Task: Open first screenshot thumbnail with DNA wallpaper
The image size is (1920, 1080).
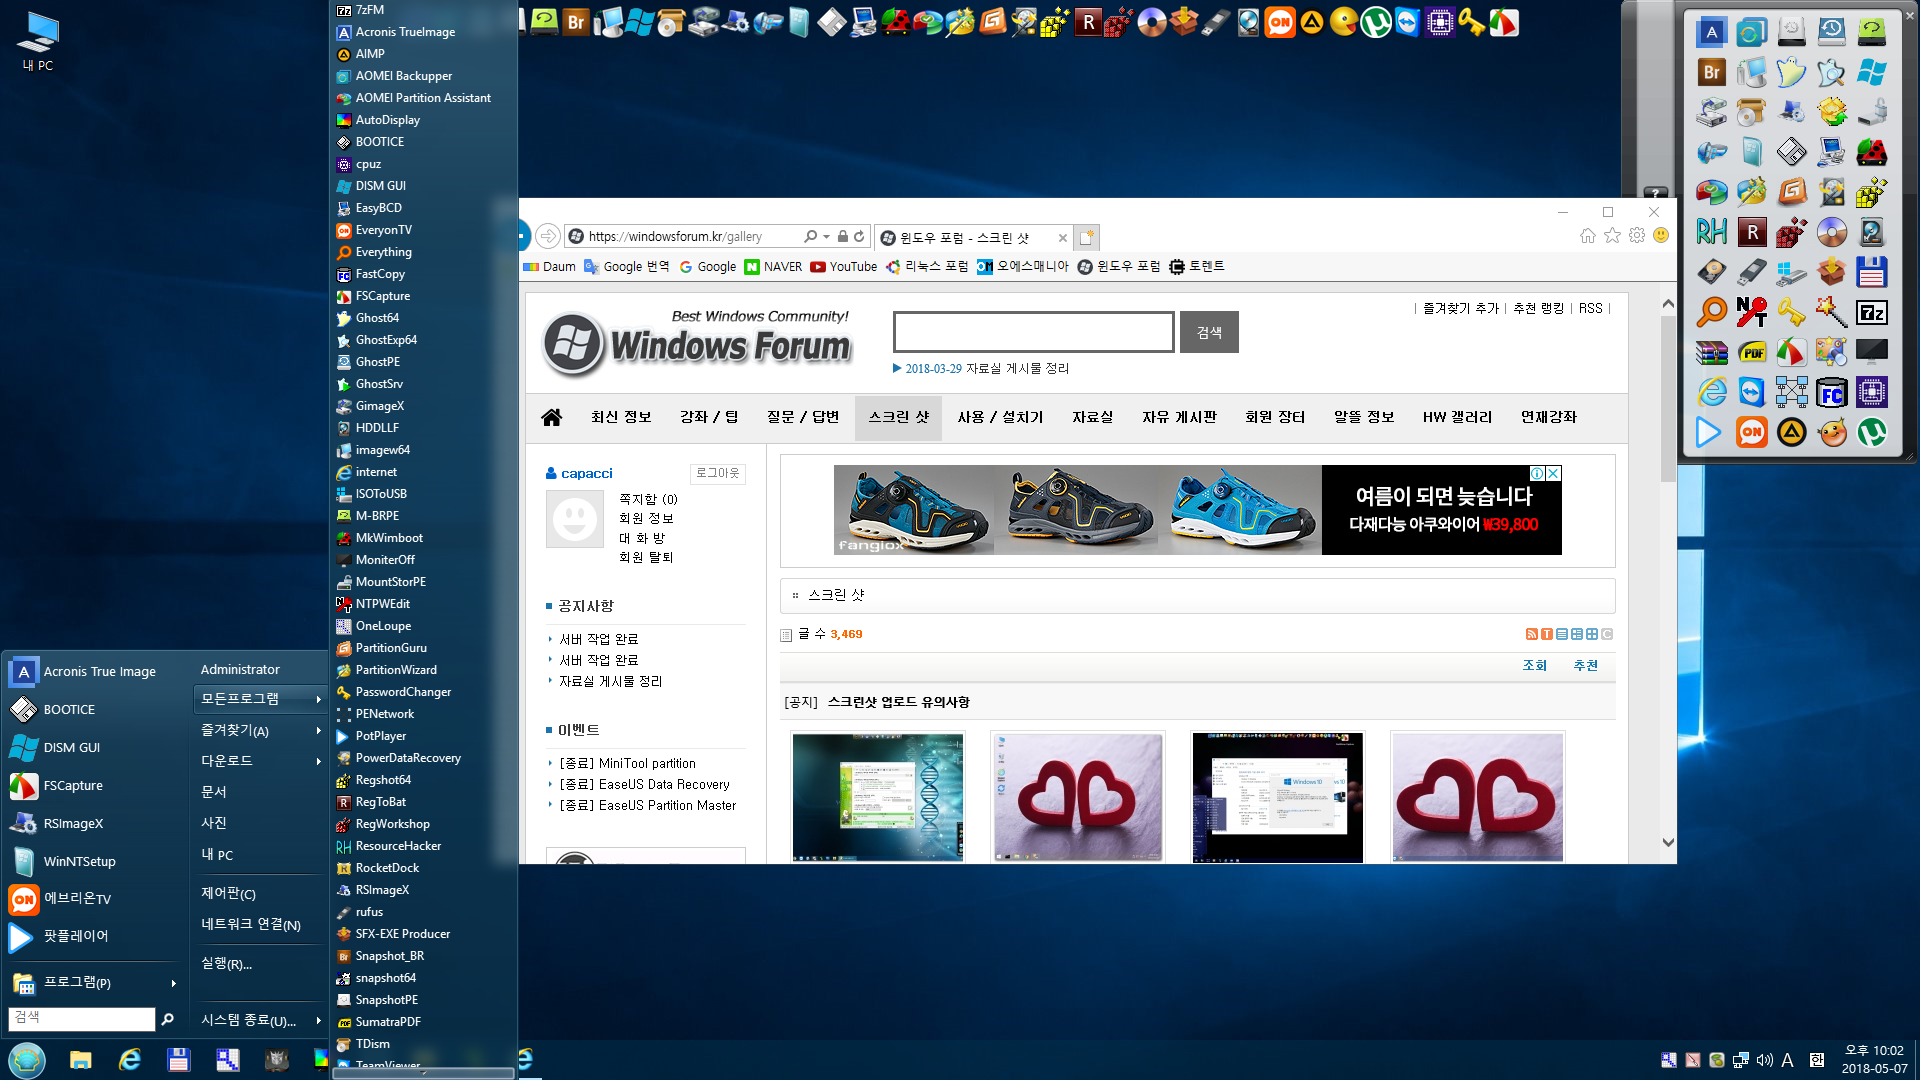Action: tap(878, 798)
